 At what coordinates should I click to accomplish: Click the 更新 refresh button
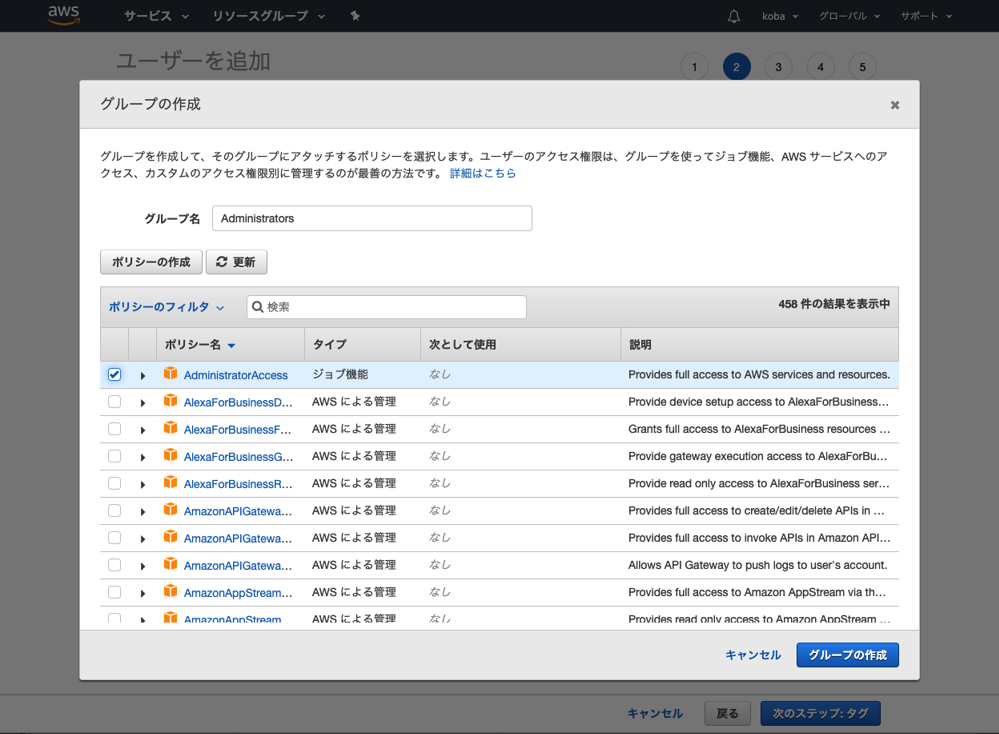(x=236, y=262)
